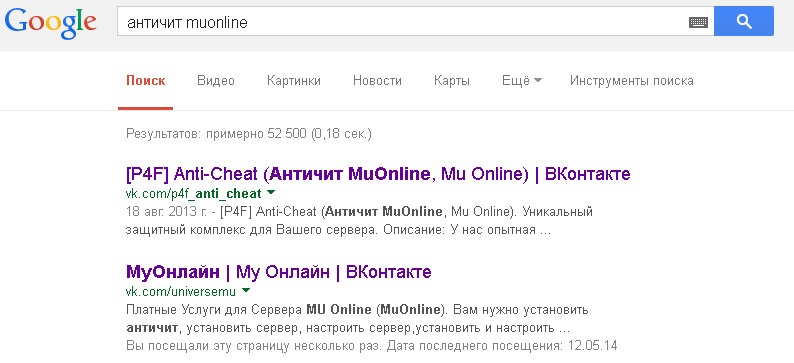The height and width of the screenshot is (363, 794).
Task: Click the results count text line
Action: 249,134
